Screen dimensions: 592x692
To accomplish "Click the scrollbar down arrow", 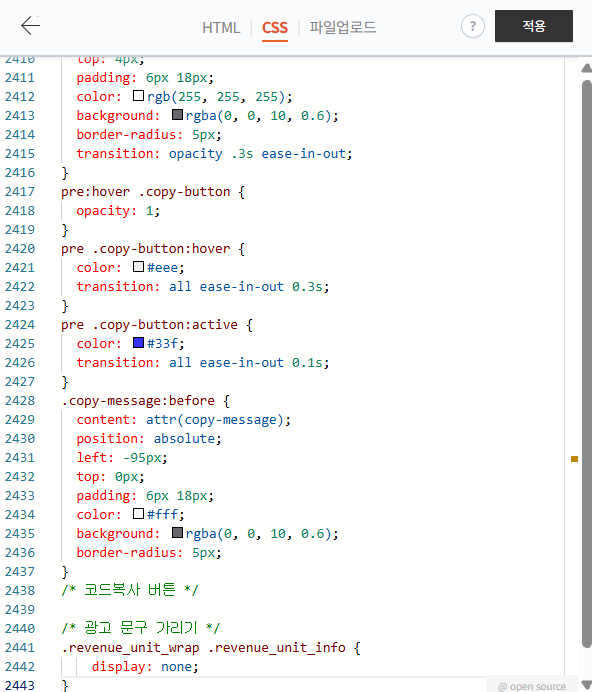I will pos(586,684).
